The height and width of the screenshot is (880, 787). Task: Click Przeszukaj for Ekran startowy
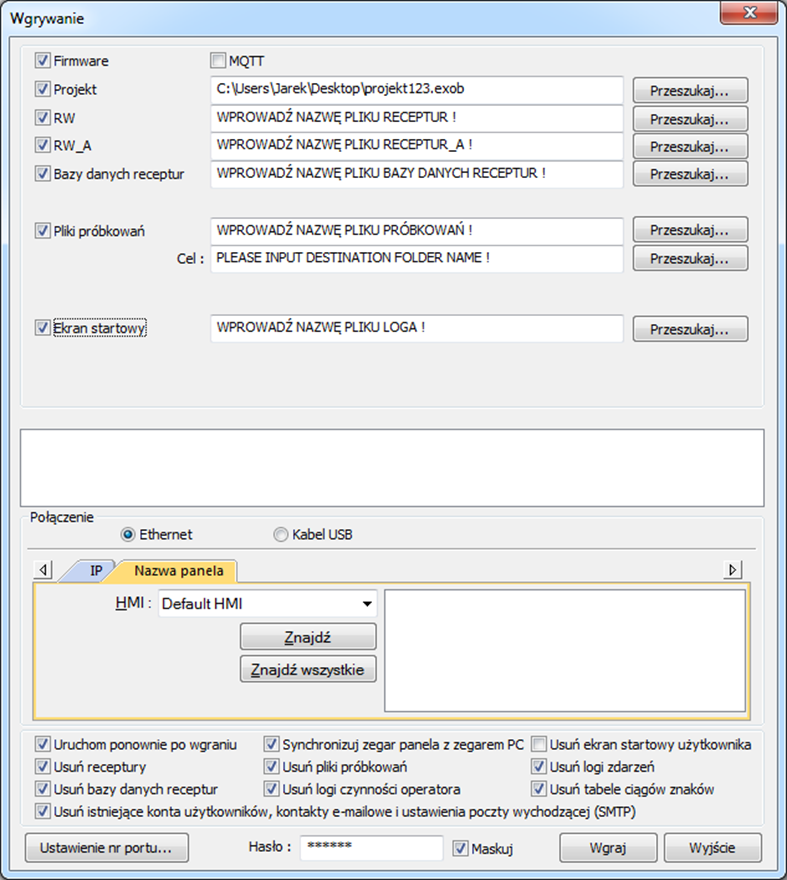(x=690, y=329)
